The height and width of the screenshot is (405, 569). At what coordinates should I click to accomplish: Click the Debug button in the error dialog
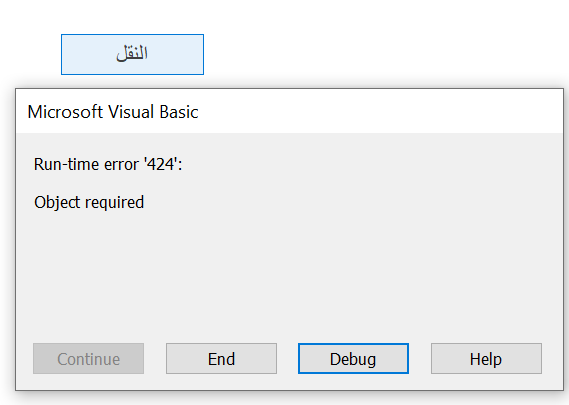353,359
